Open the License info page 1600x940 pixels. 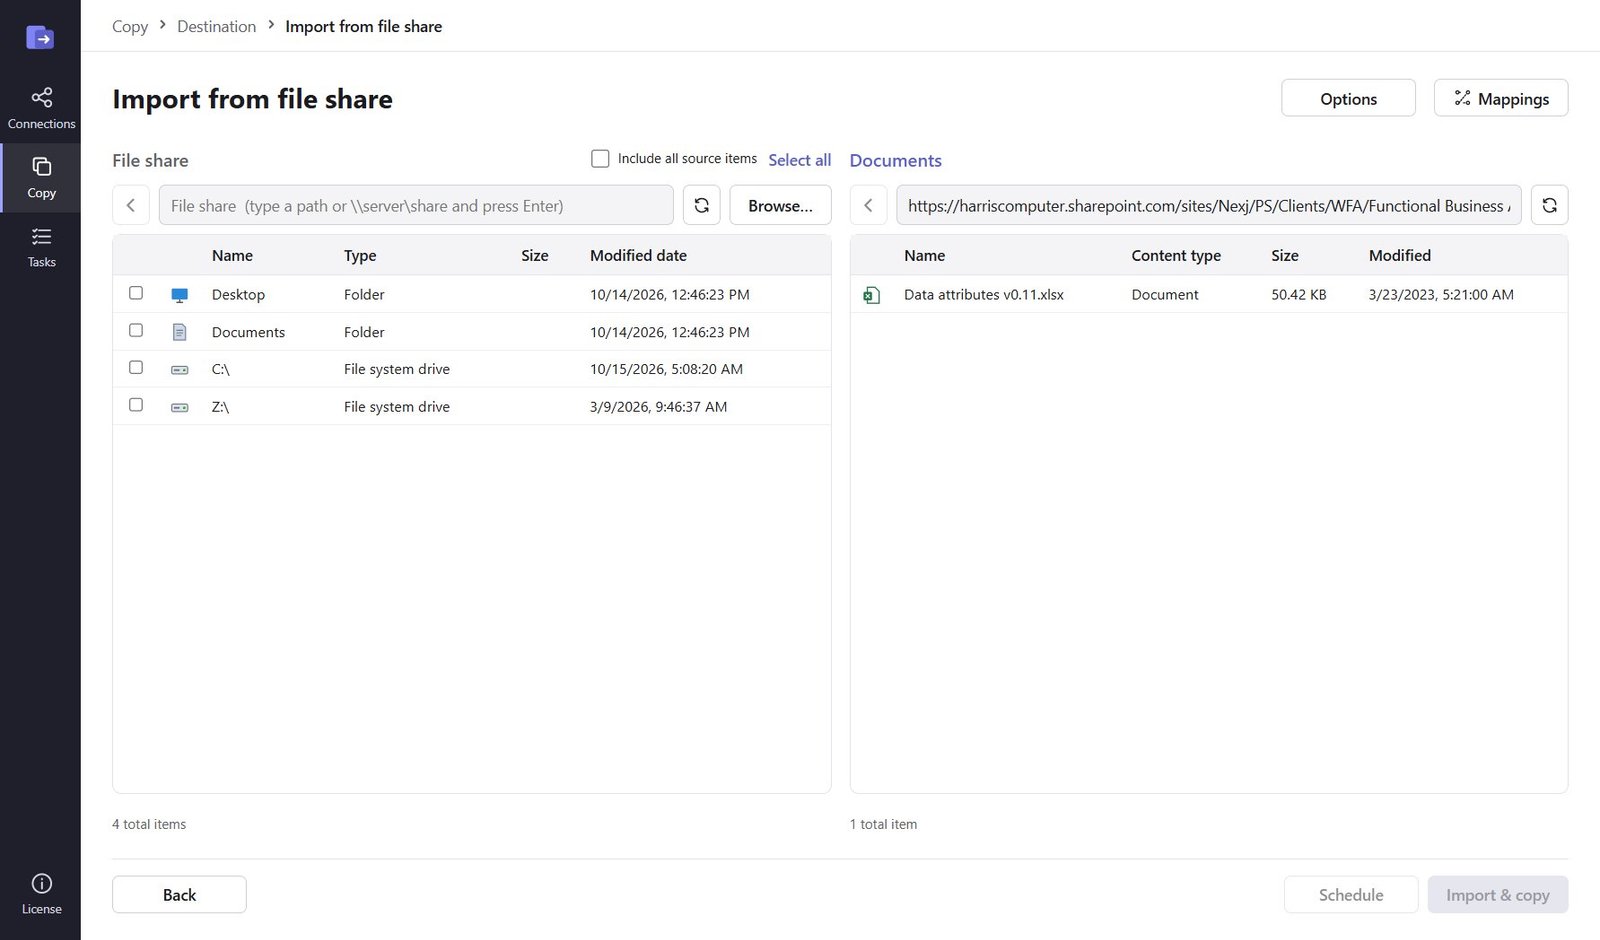pos(41,893)
